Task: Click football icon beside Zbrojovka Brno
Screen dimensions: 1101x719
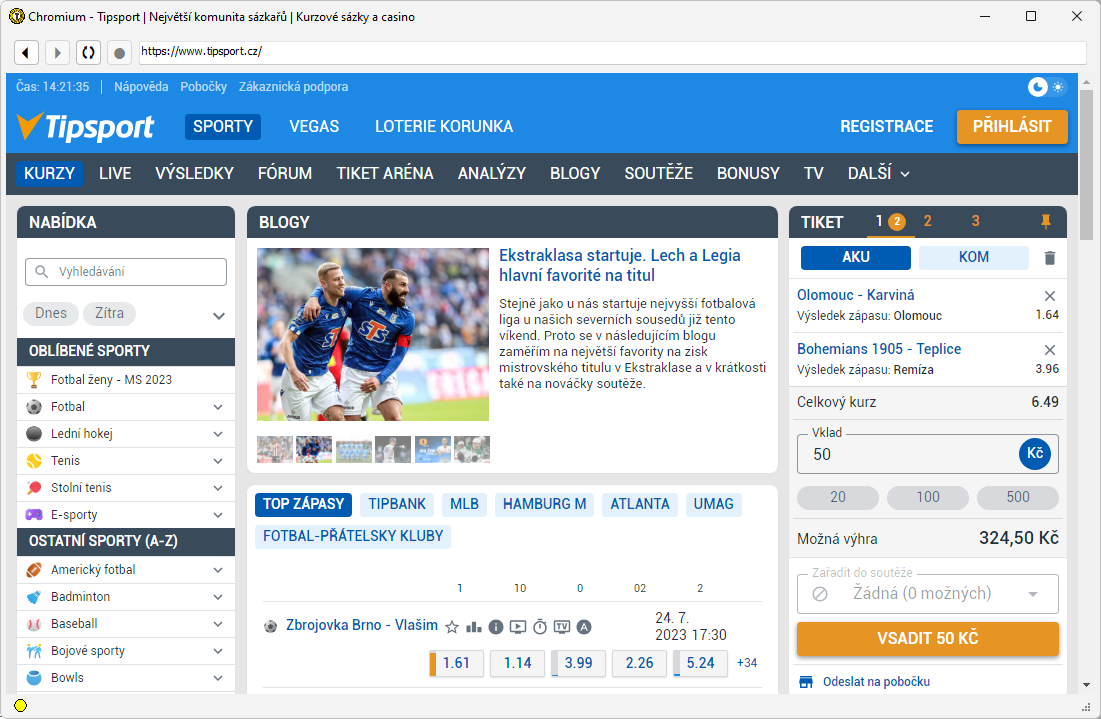Action: coord(270,626)
